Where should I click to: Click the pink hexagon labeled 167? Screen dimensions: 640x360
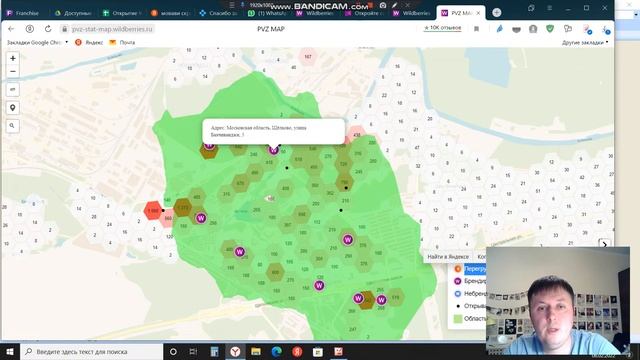tap(308, 56)
